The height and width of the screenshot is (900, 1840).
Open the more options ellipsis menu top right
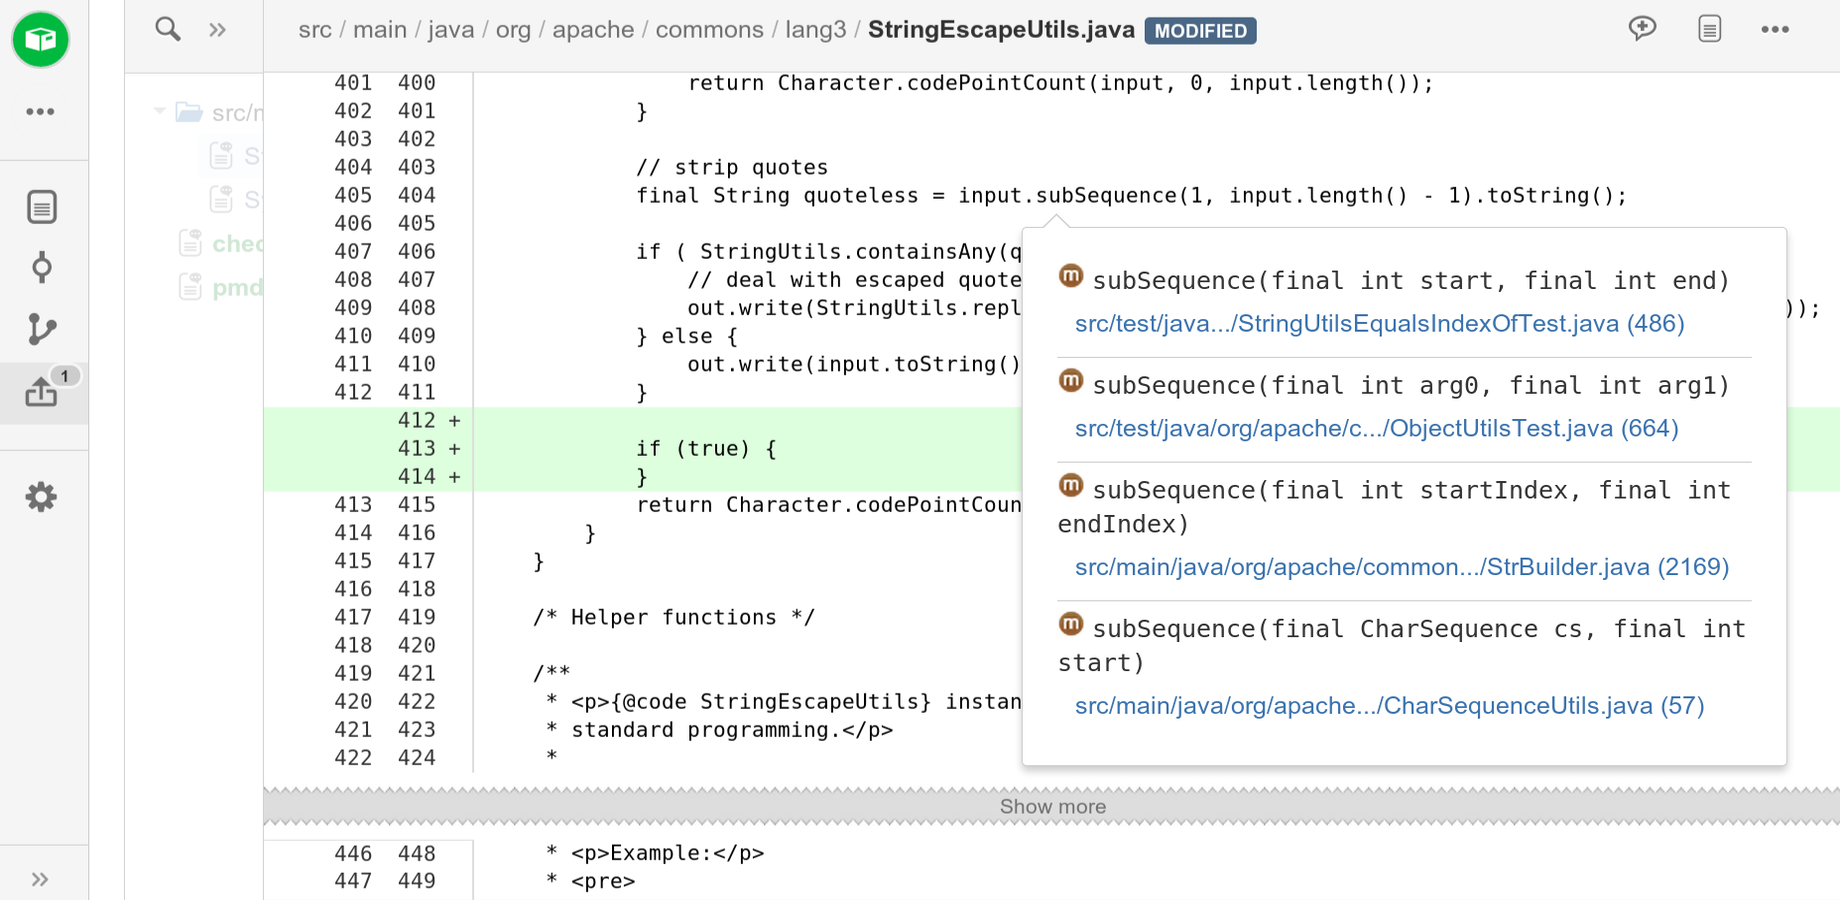pos(1776,29)
